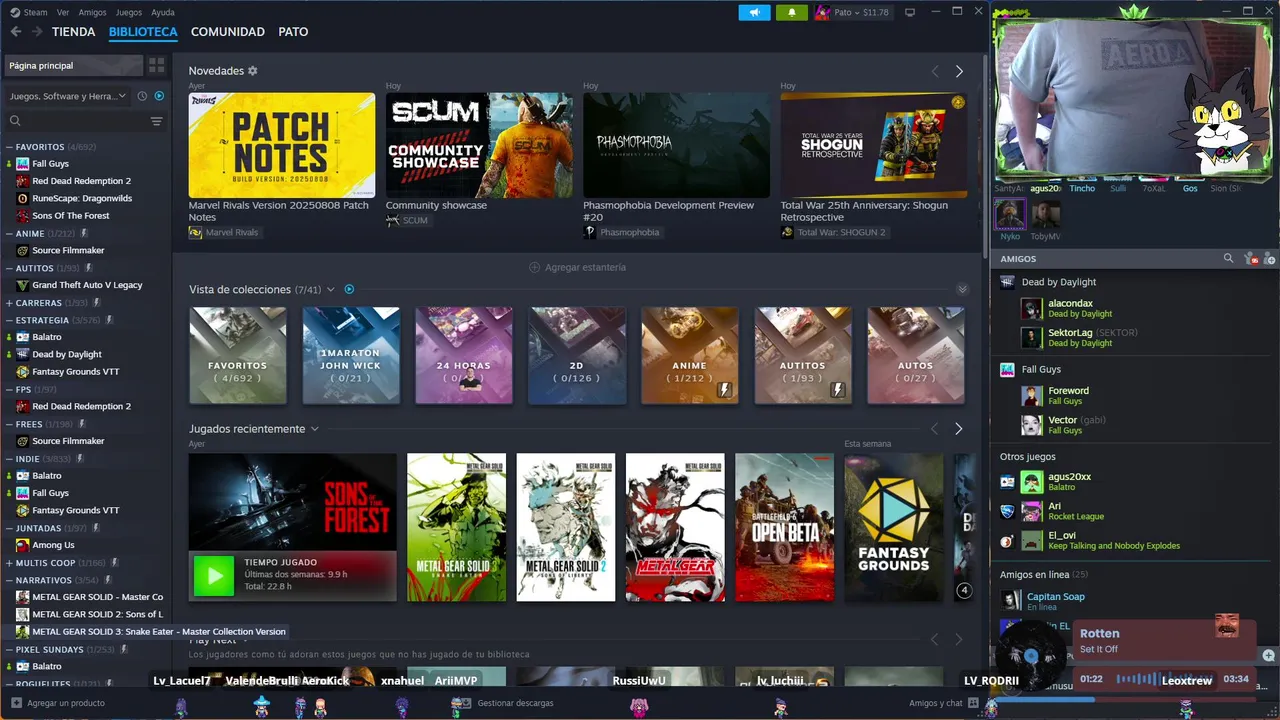Open the Ayuda menu
1280x720 pixels.
[162, 12]
